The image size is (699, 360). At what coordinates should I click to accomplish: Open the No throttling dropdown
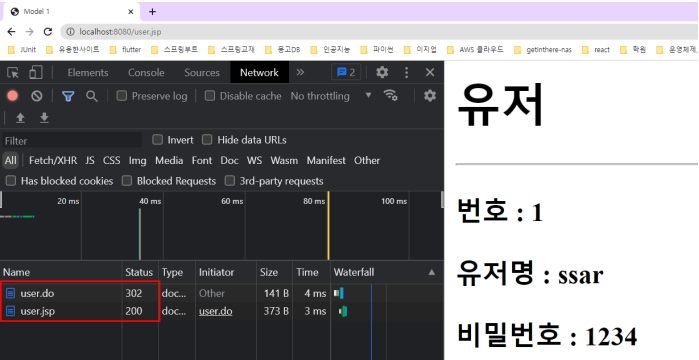pyautogui.click(x=331, y=96)
